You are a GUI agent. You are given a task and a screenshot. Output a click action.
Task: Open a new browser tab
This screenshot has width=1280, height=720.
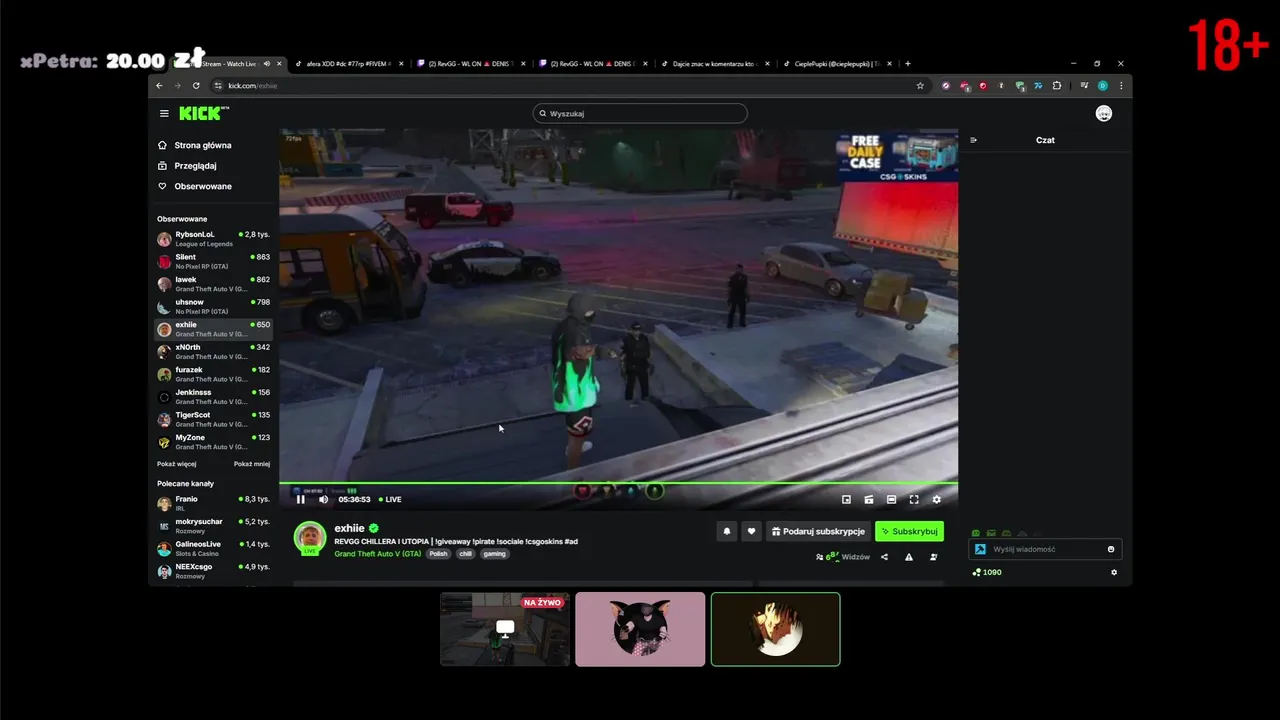(x=908, y=63)
